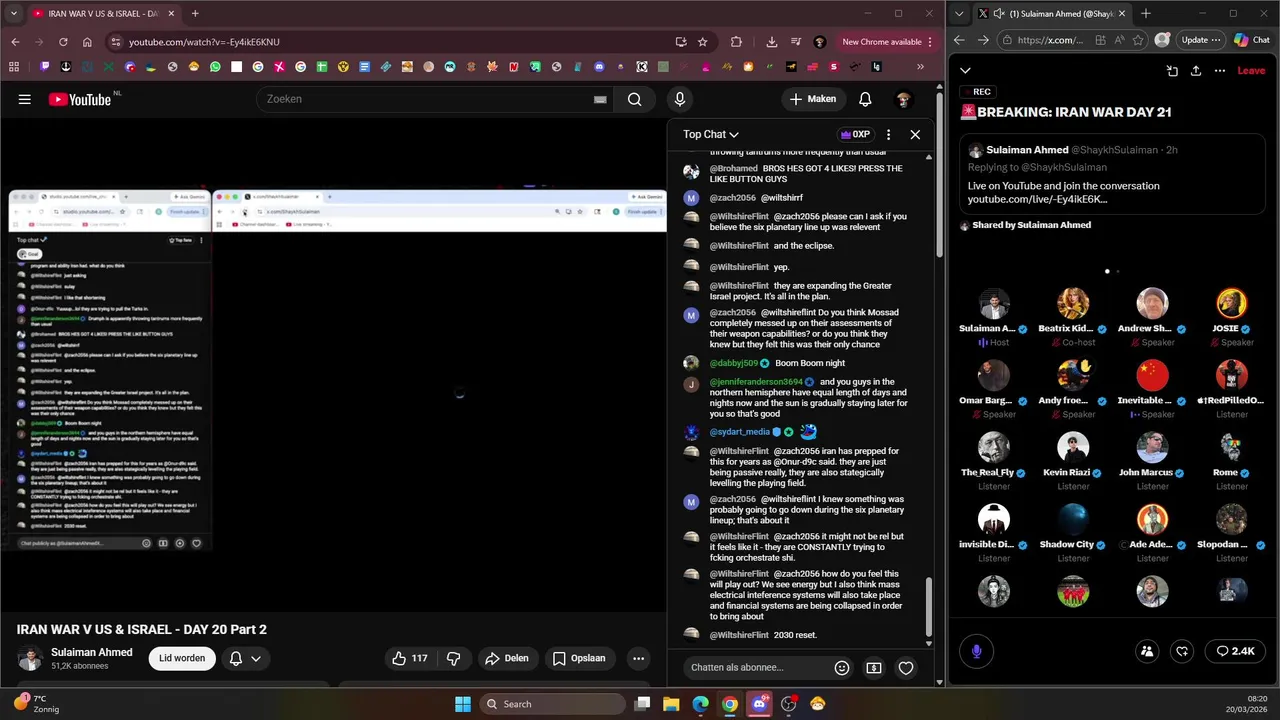
Task: Open Chat button in the X browser toolbar
Action: pyautogui.click(x=1252, y=40)
